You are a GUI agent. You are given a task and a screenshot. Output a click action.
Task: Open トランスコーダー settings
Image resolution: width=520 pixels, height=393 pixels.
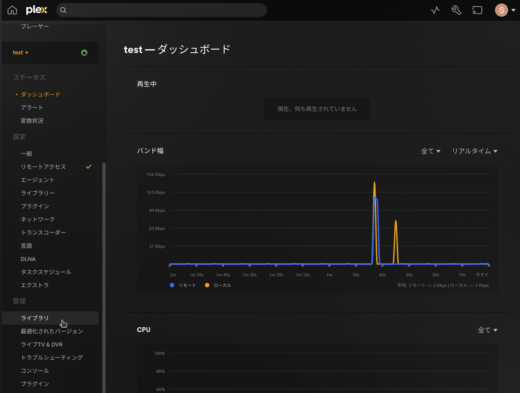coord(43,232)
